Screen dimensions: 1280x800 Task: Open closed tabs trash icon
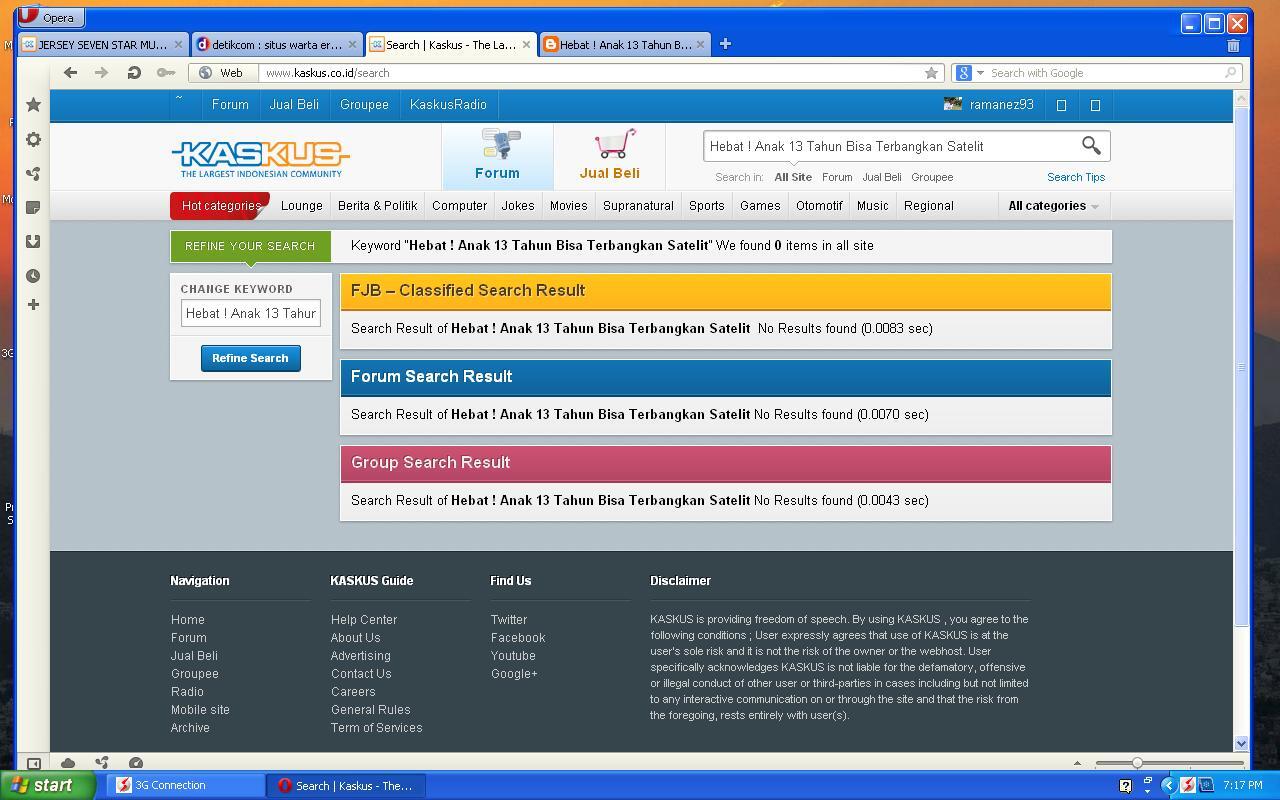pyautogui.click(x=1233, y=45)
